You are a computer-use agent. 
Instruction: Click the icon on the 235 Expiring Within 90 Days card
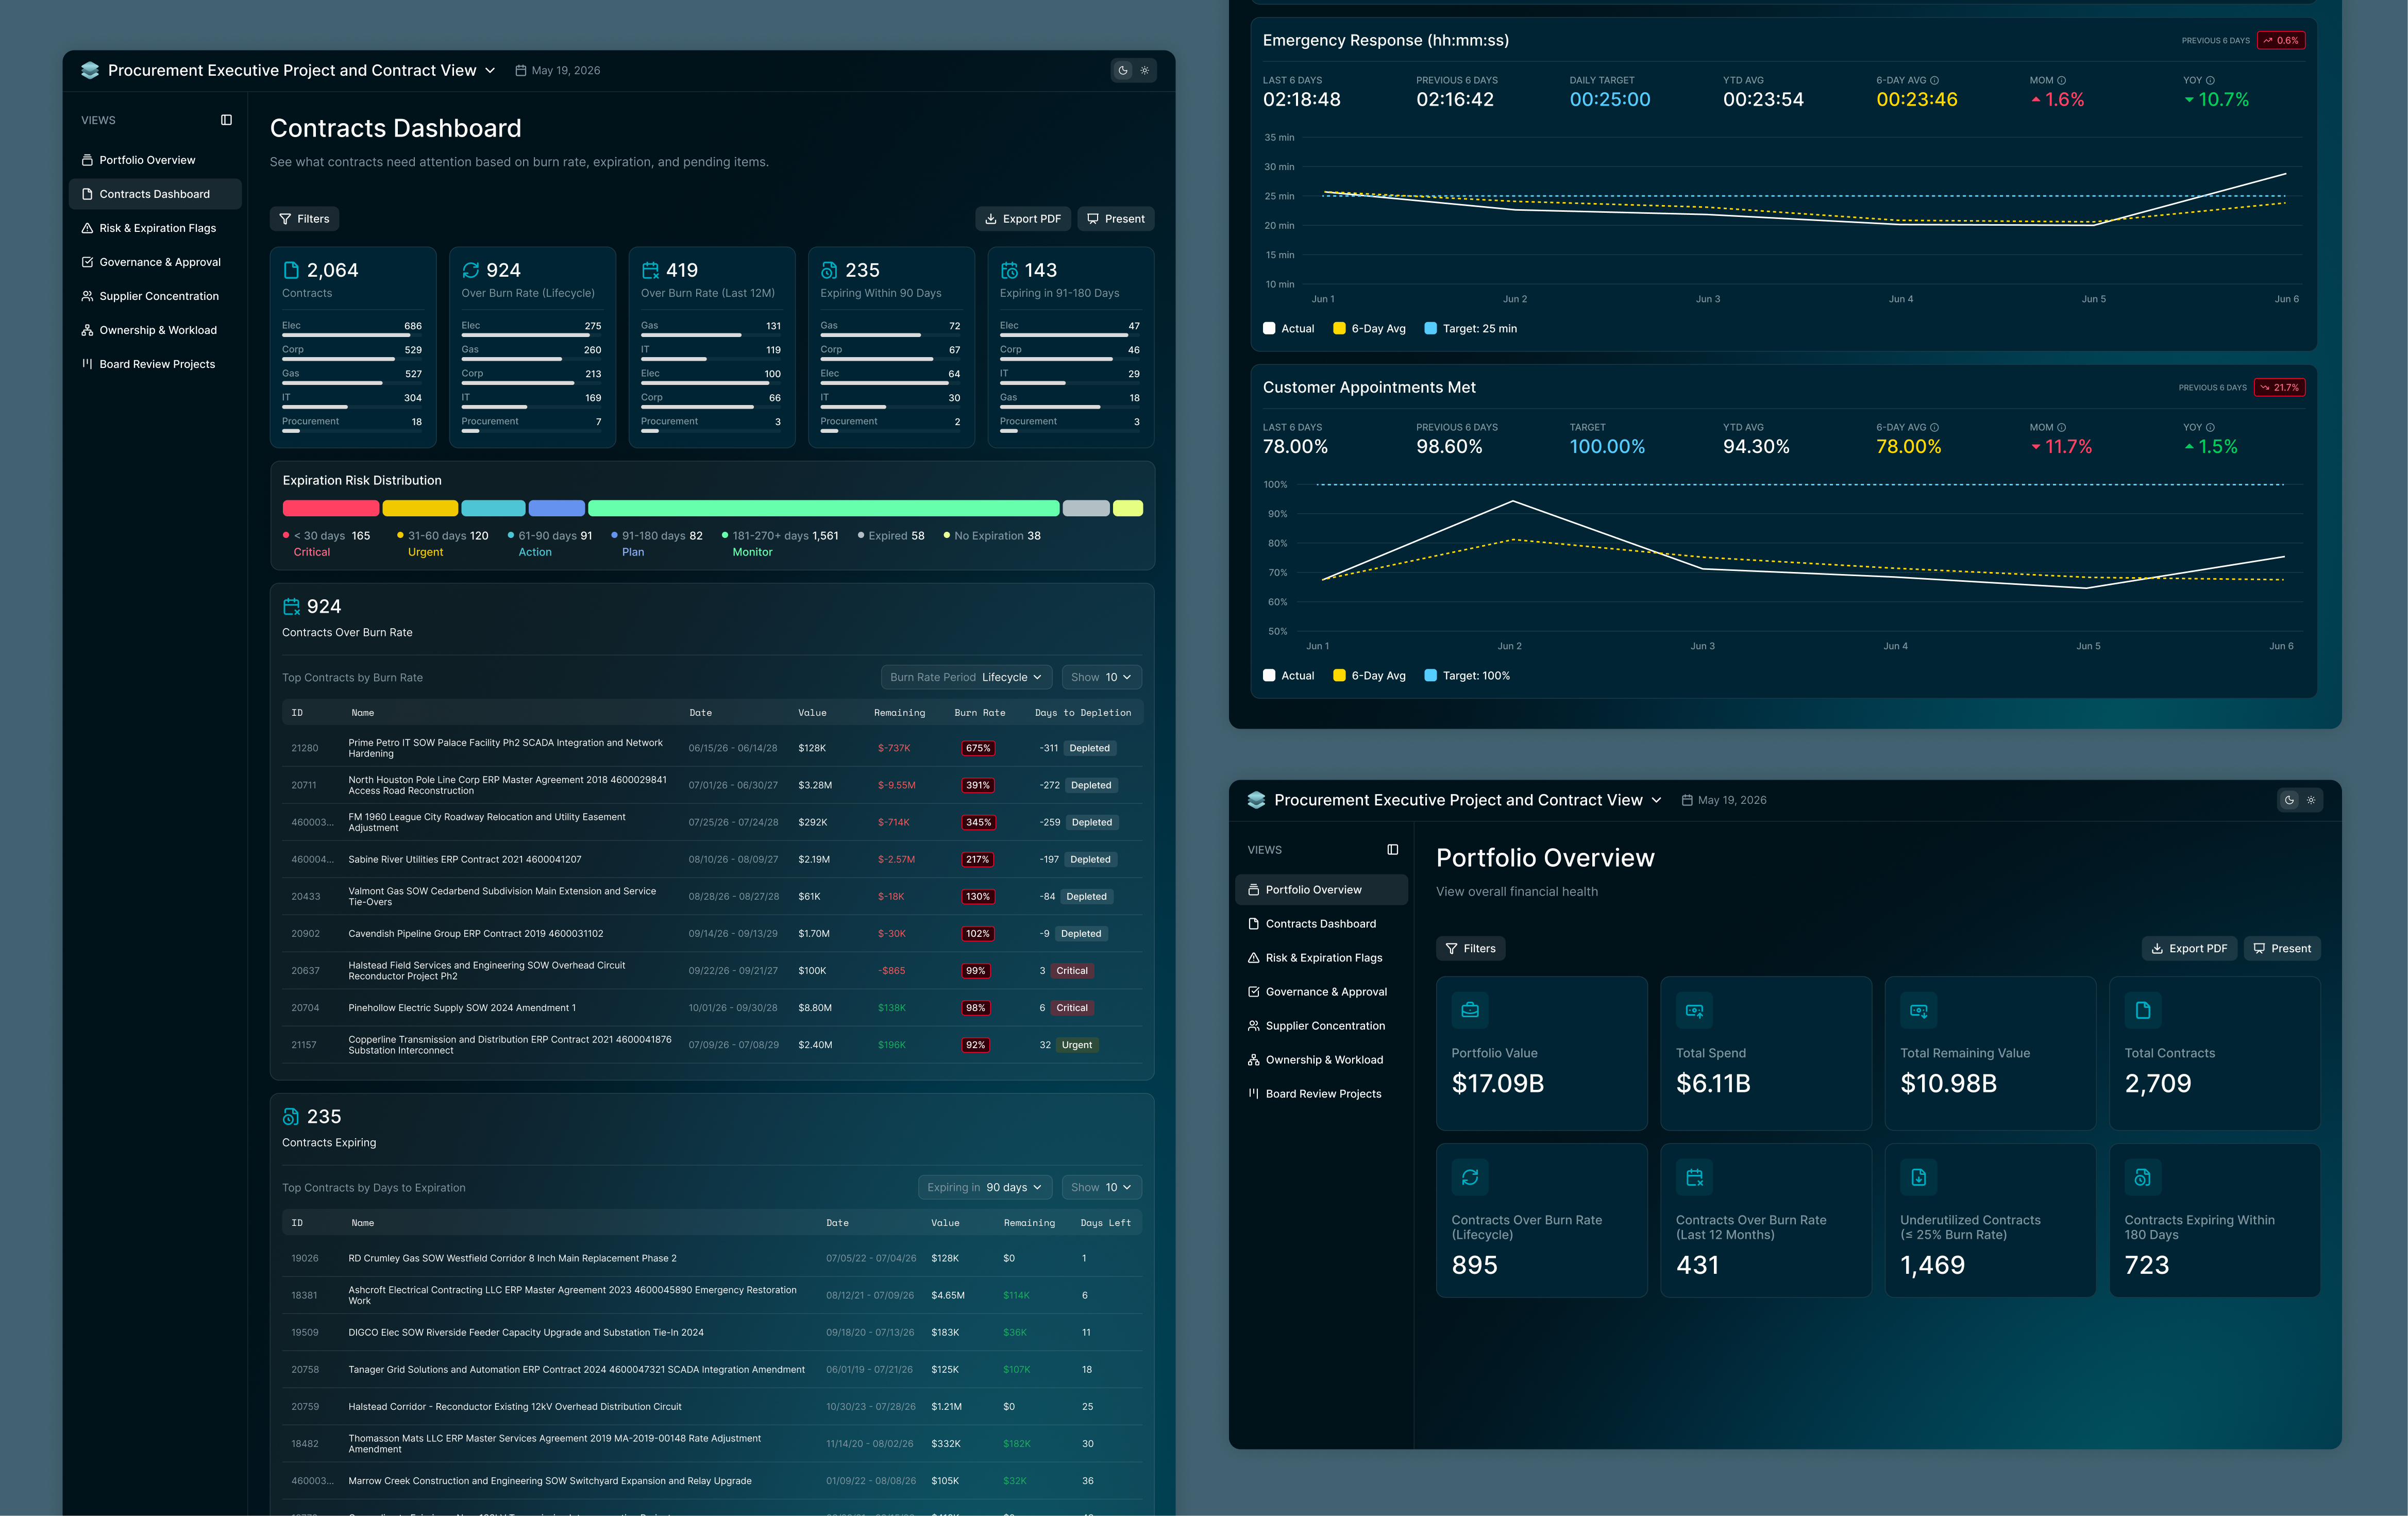pos(829,270)
